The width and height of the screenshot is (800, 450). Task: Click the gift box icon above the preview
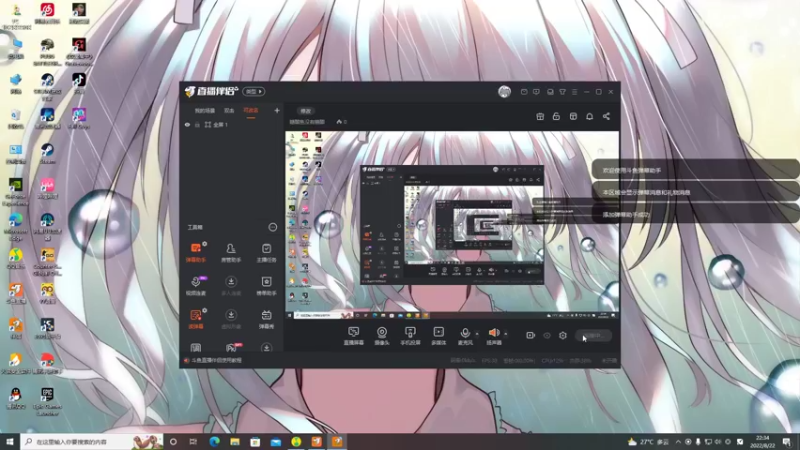540,116
